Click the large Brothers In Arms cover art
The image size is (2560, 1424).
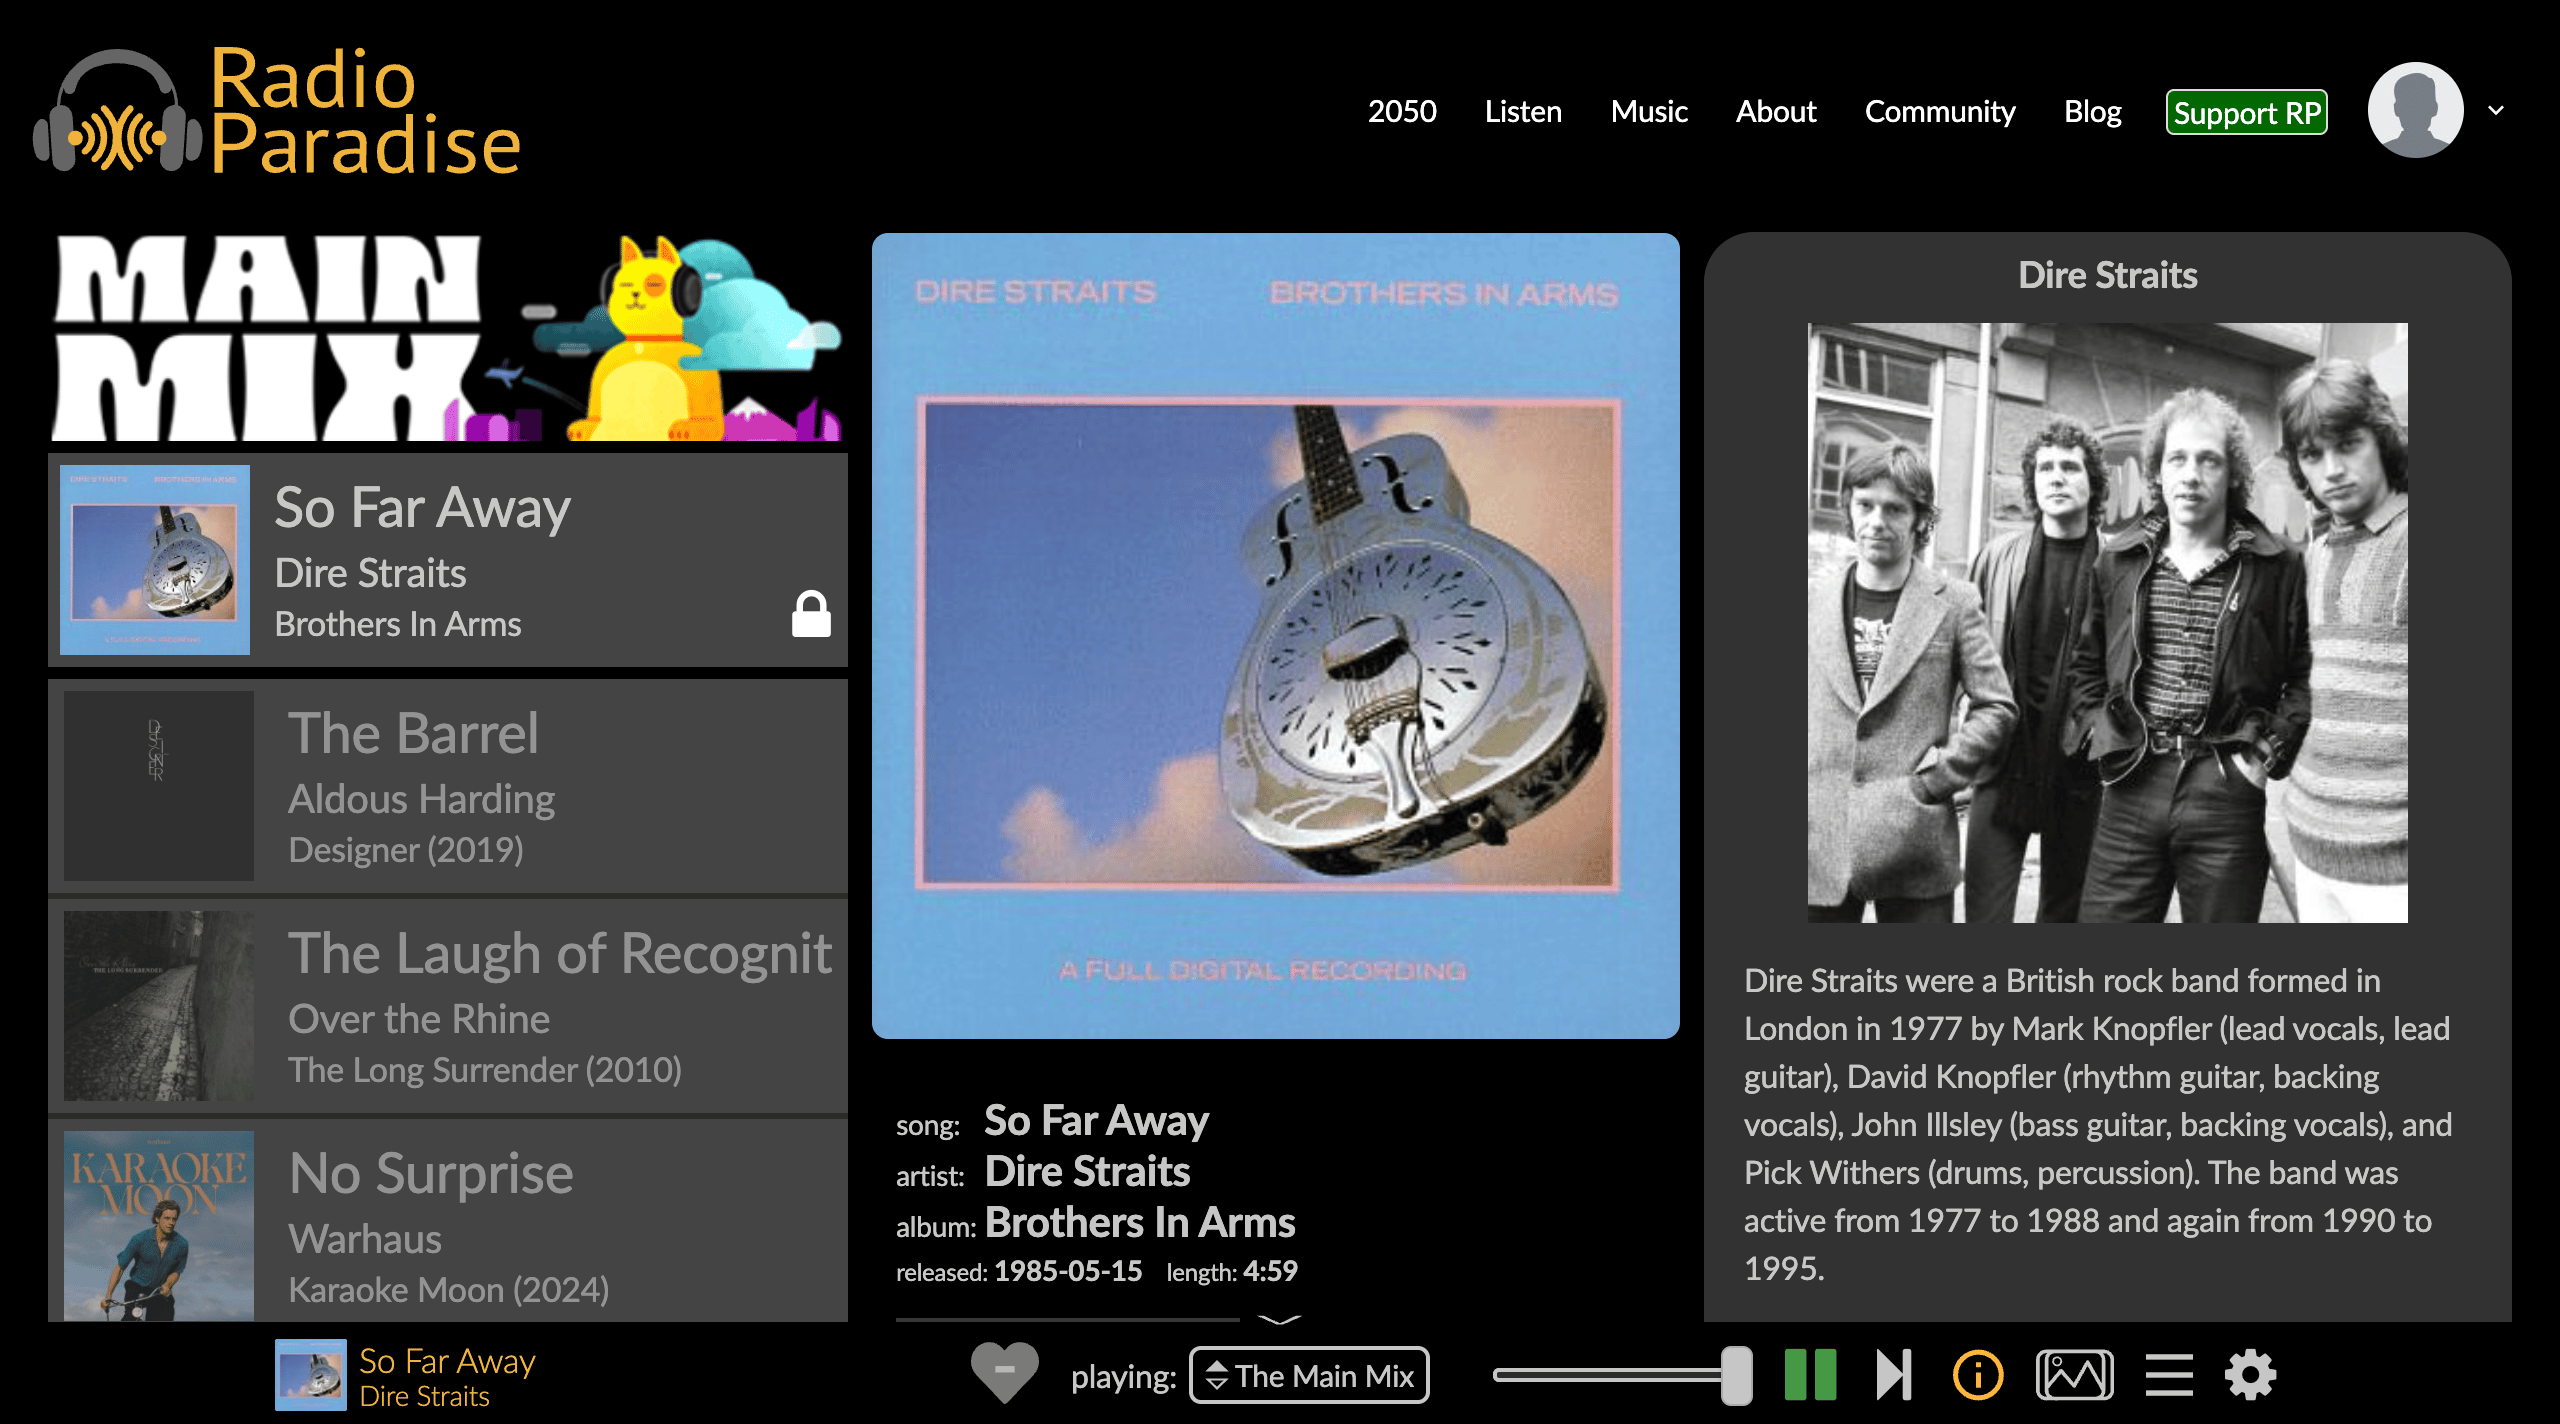[x=1276, y=636]
